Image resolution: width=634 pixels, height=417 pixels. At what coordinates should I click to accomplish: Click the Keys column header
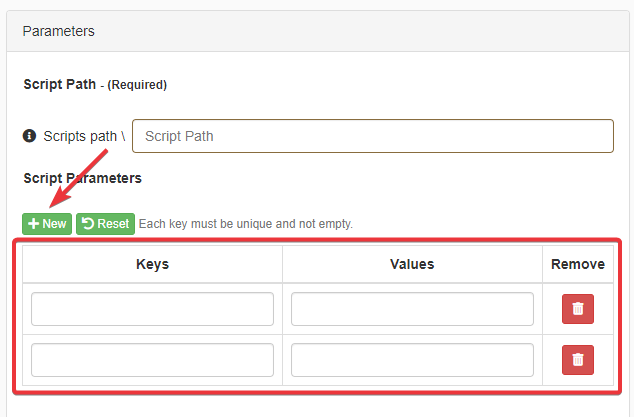click(152, 264)
